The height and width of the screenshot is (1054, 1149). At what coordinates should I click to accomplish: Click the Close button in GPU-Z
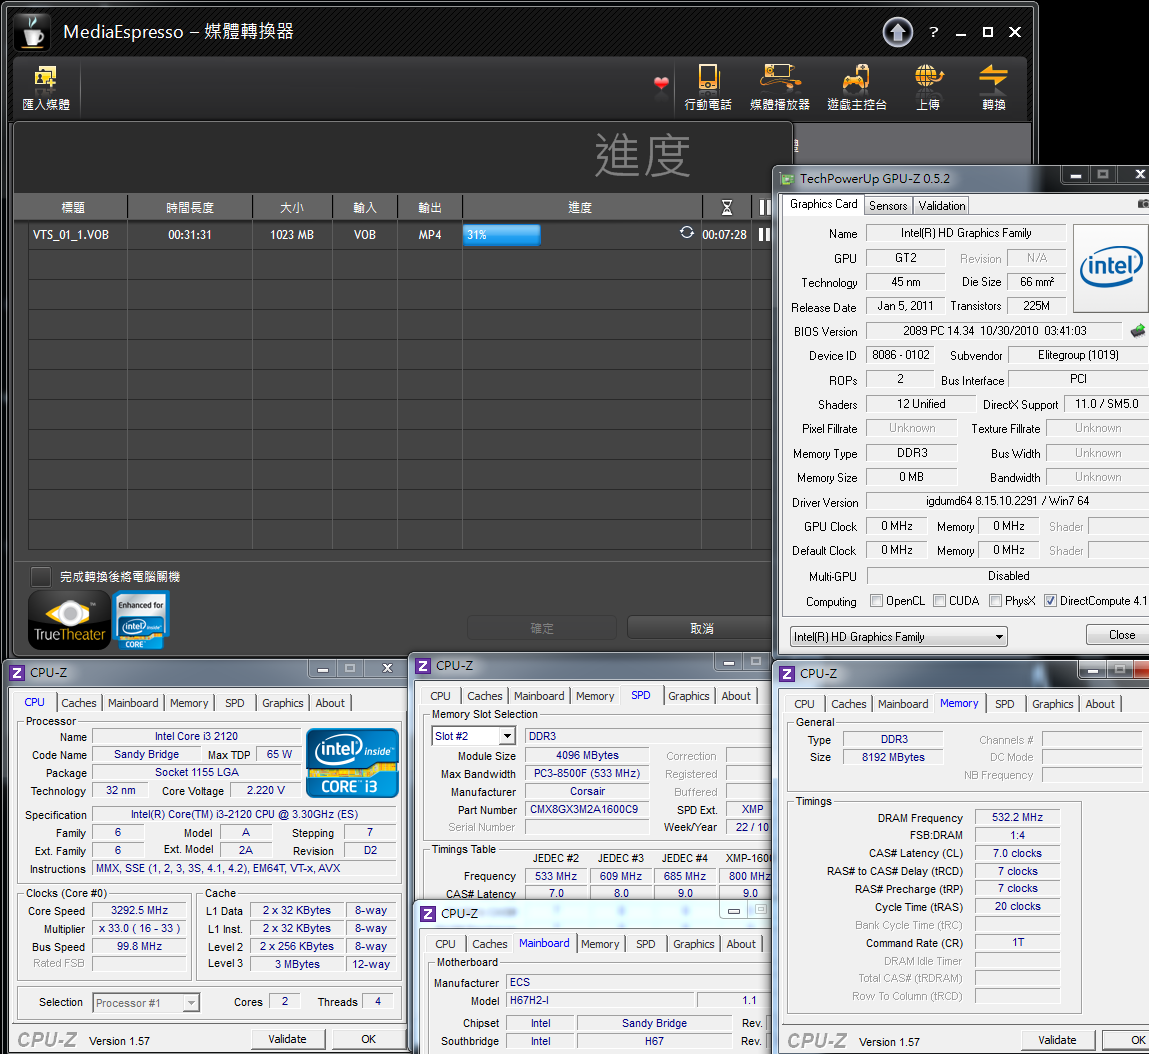tap(1120, 635)
